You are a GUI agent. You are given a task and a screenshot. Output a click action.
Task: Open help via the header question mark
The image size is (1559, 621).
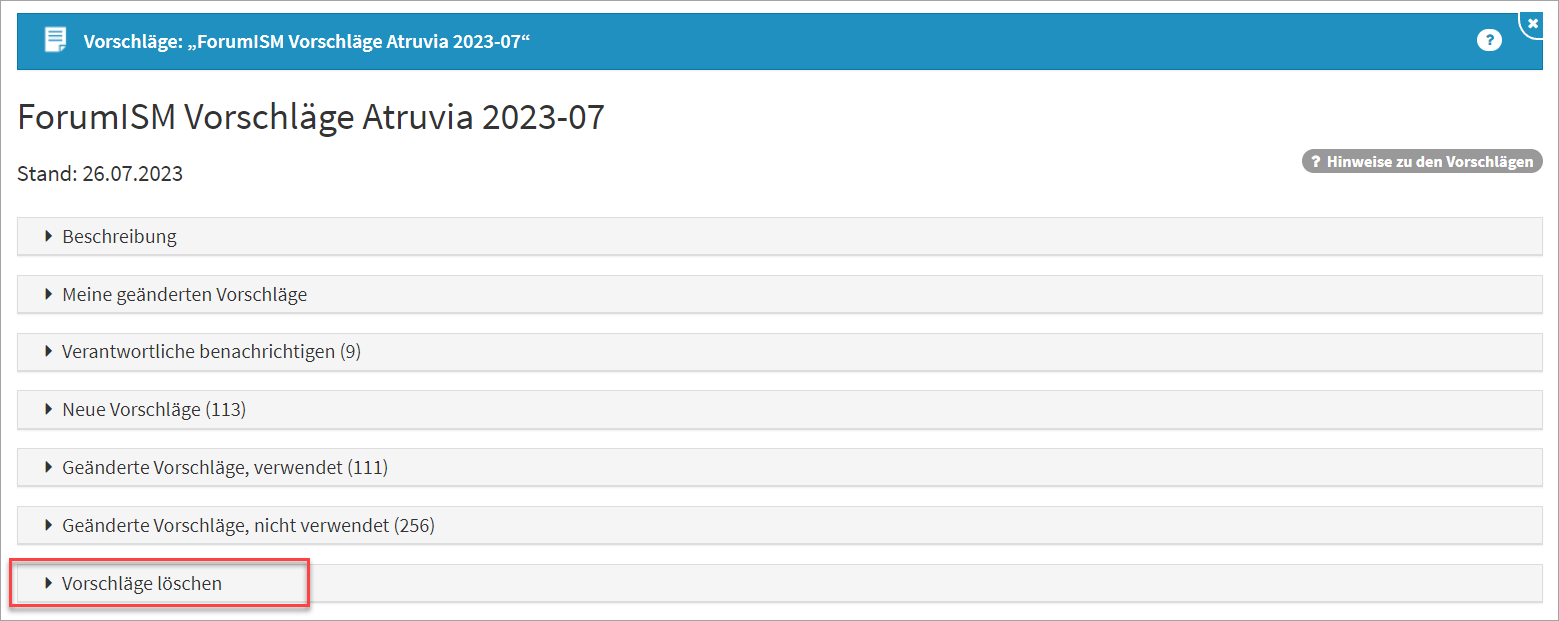coord(1489,41)
